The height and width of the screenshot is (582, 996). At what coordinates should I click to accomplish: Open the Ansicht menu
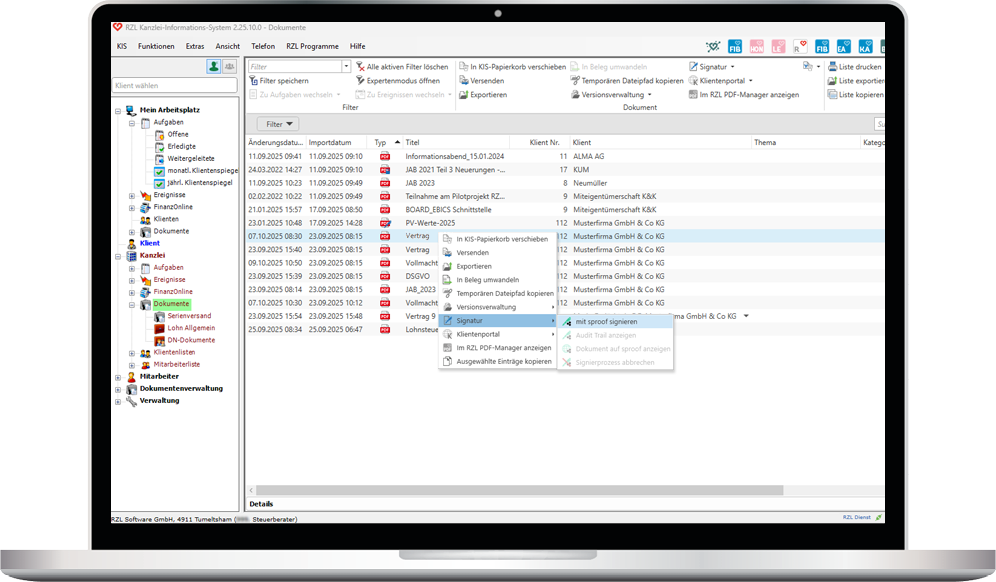coord(227,46)
